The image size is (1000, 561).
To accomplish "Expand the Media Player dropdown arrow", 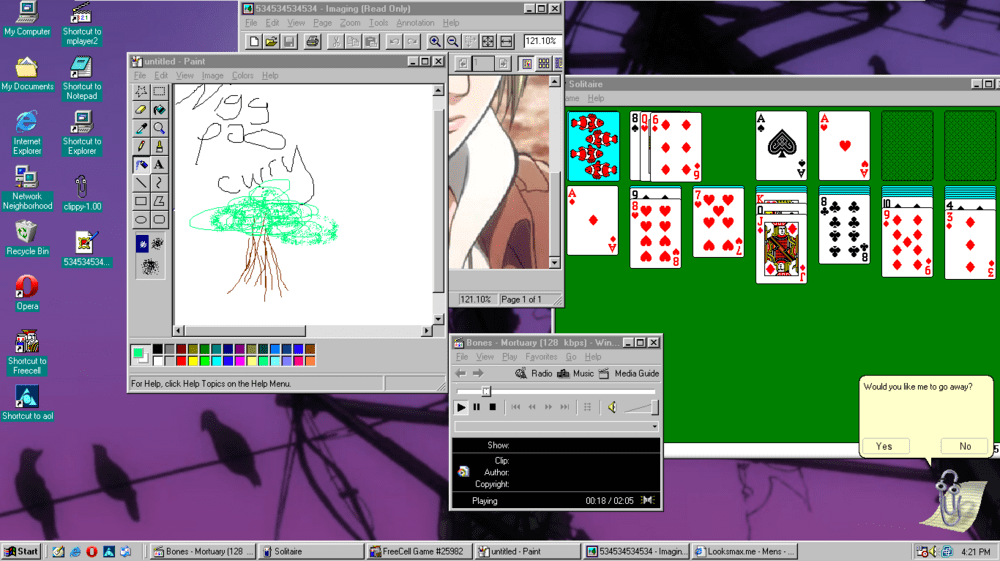I will [654, 426].
